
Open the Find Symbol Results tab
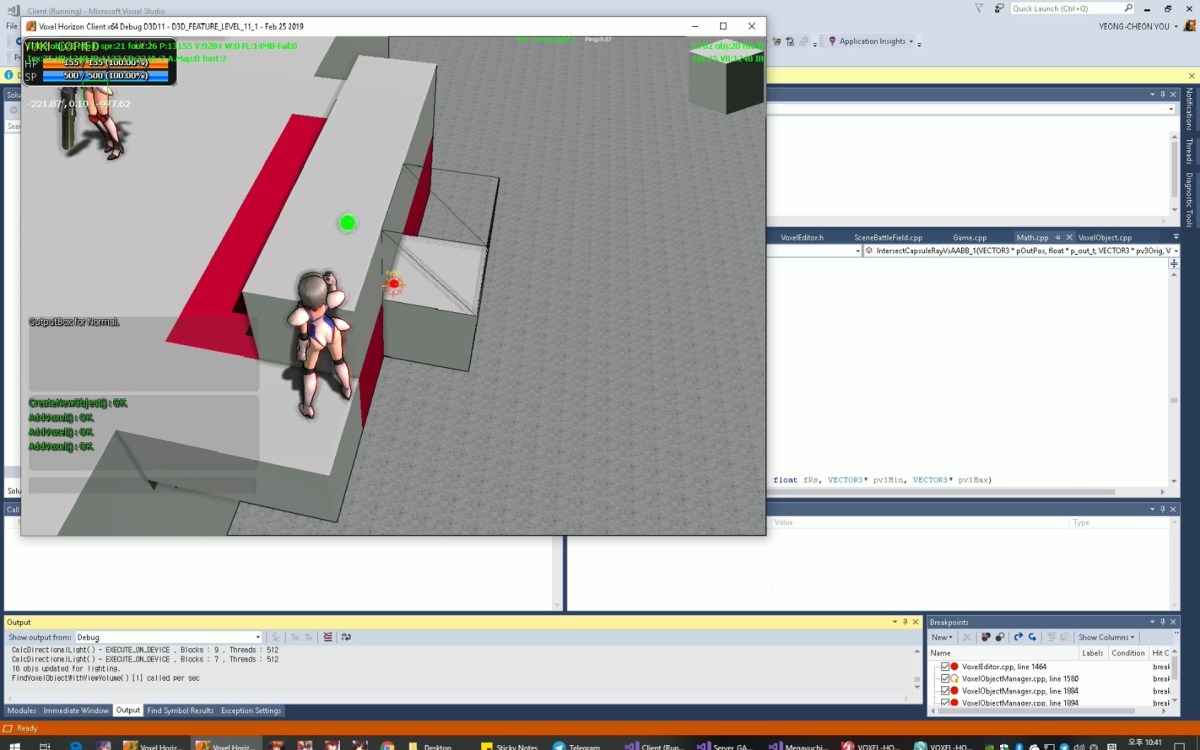[180, 711]
